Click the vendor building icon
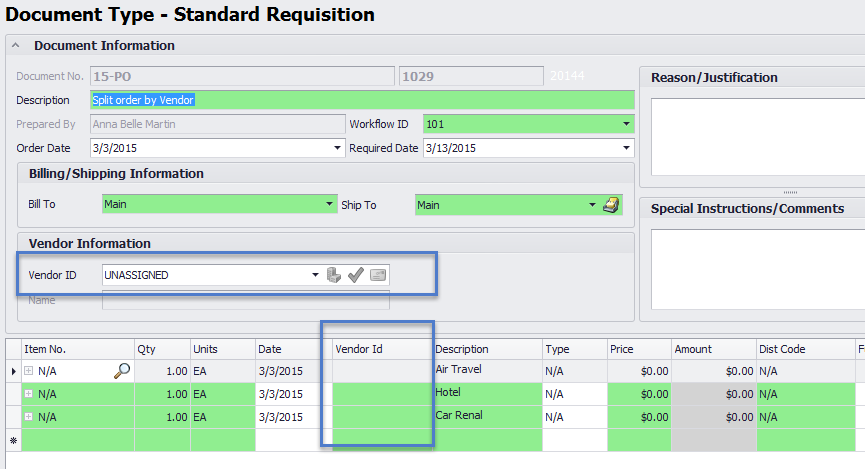 (x=335, y=275)
